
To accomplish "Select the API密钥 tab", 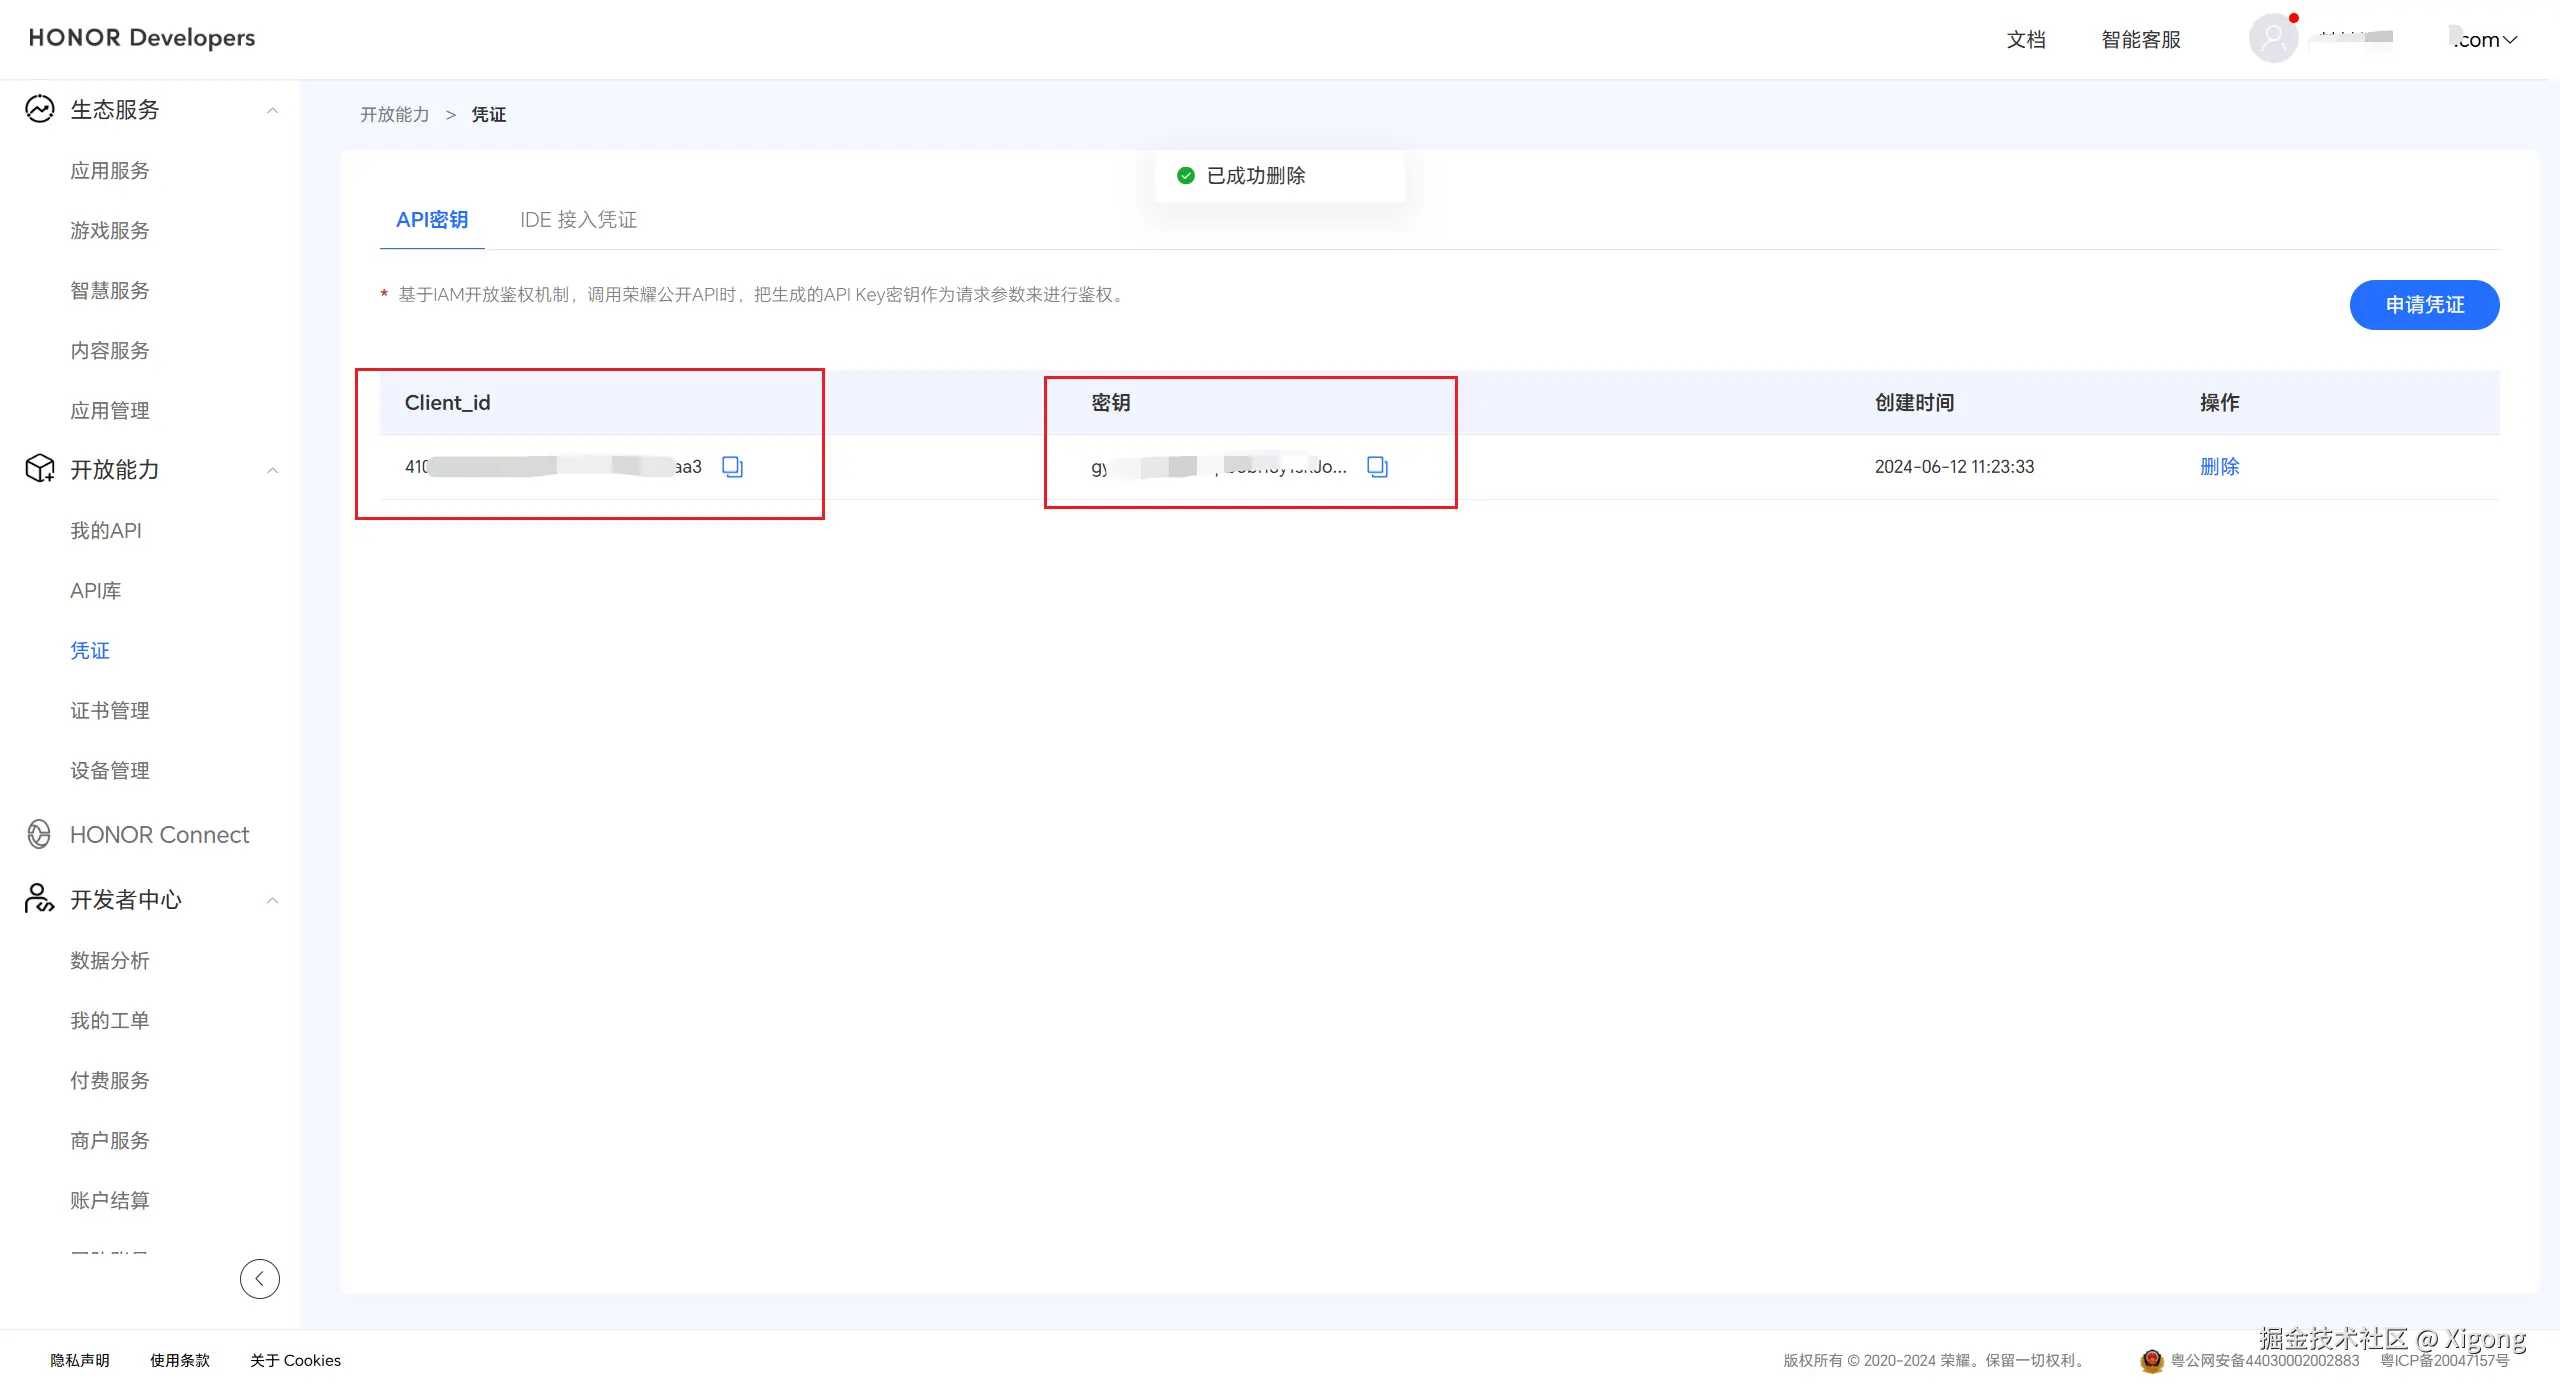I will (x=432, y=220).
